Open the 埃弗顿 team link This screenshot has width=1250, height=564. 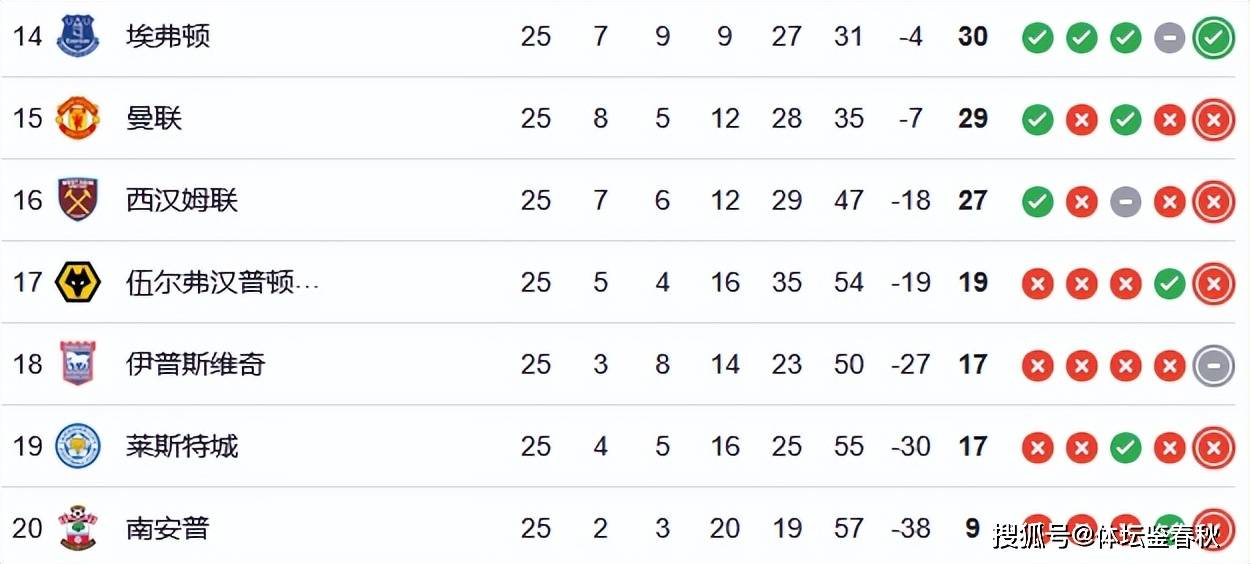tap(168, 37)
